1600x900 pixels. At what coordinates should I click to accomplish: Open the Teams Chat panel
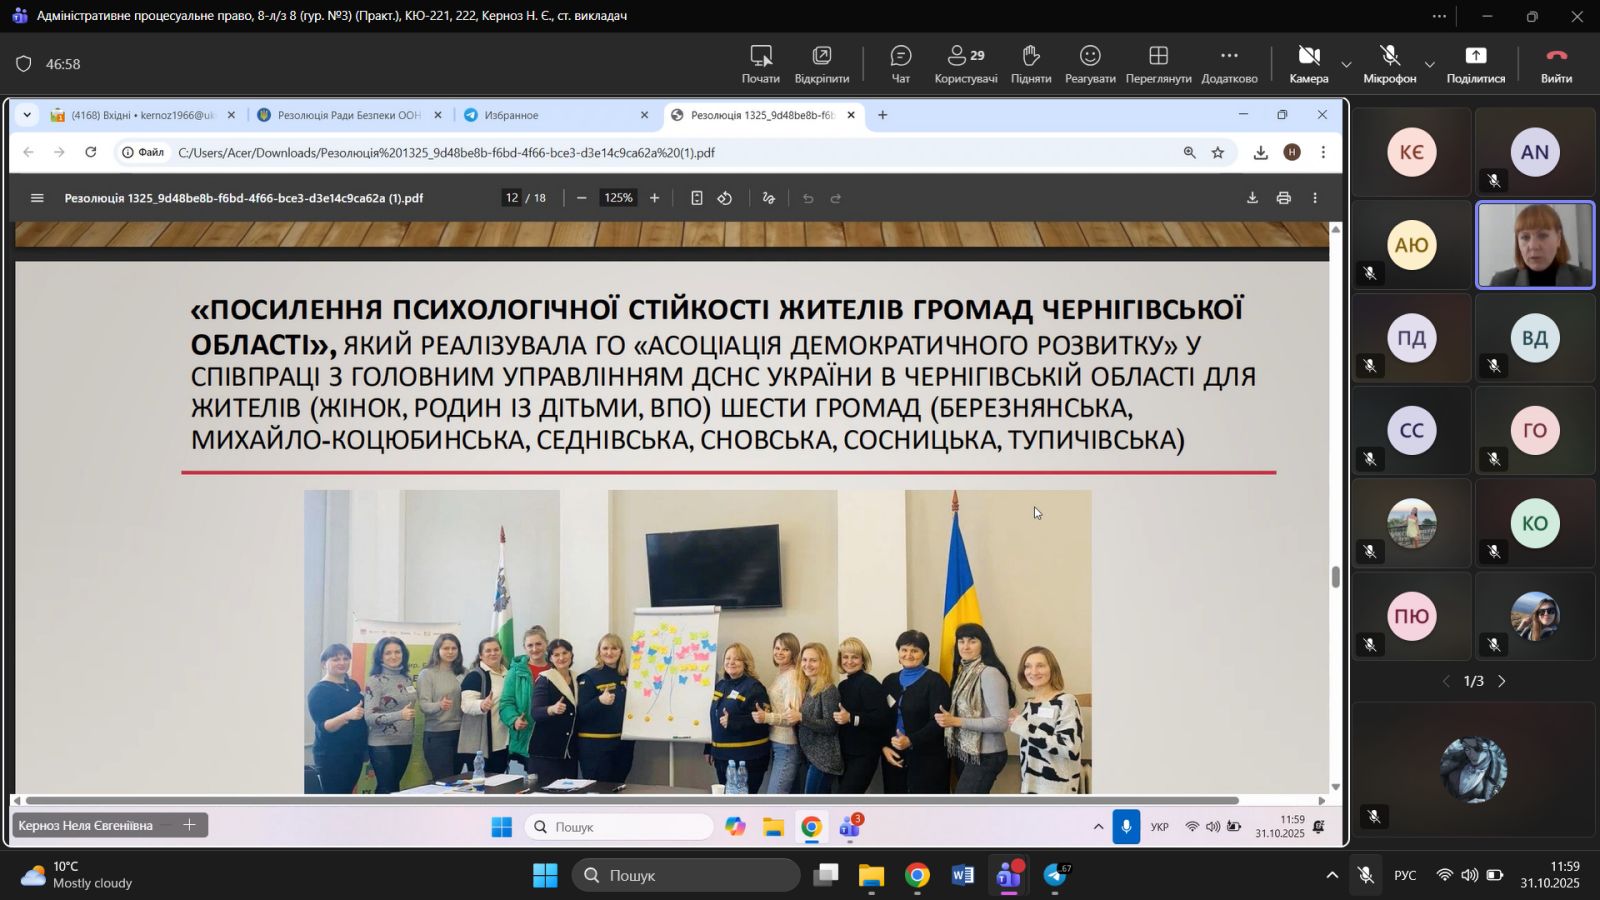[900, 64]
